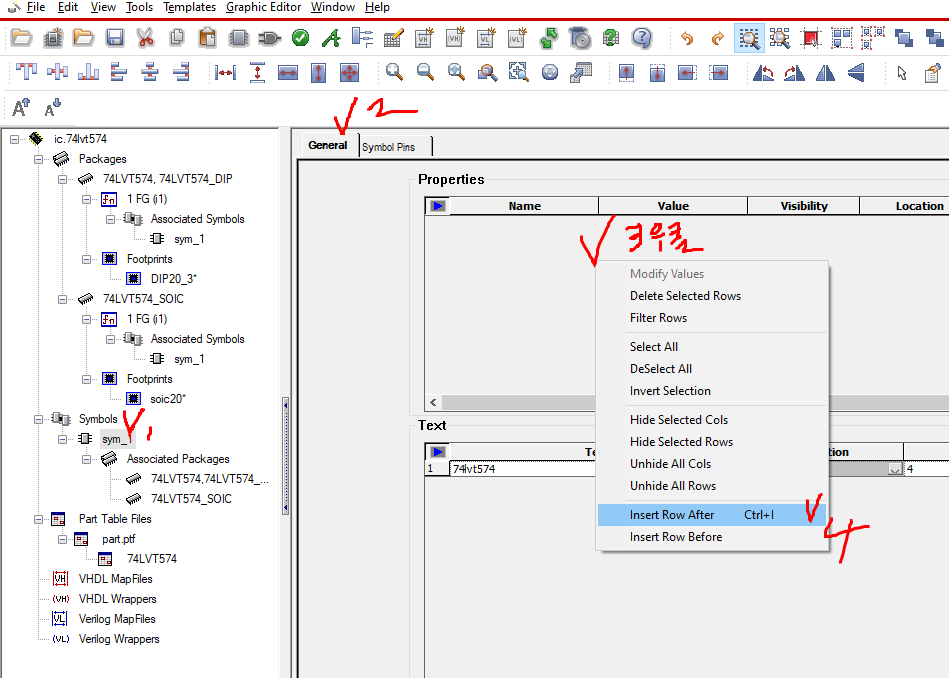Image resolution: width=949 pixels, height=678 pixels.
Task: Click the Undo arrow icon
Action: click(687, 38)
